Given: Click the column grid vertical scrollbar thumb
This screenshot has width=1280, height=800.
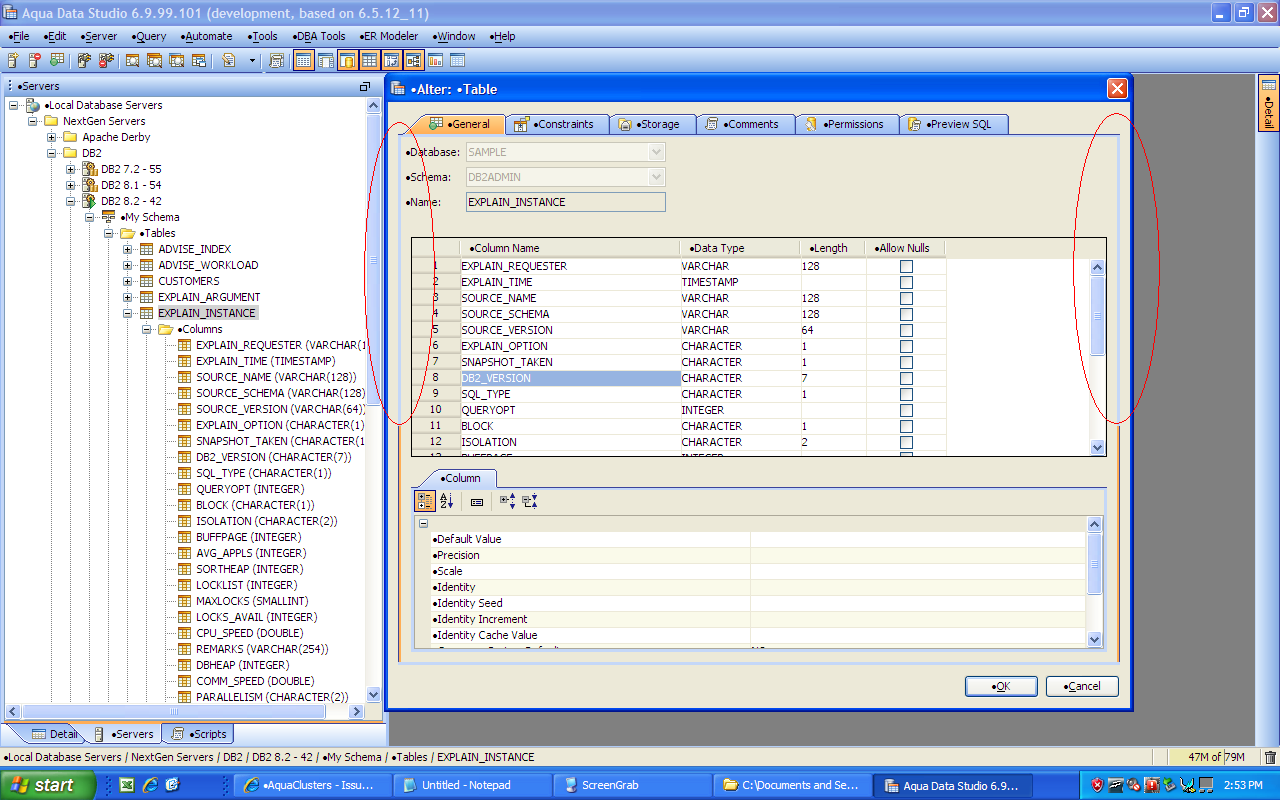Looking at the screenshot, I should click(x=1097, y=315).
